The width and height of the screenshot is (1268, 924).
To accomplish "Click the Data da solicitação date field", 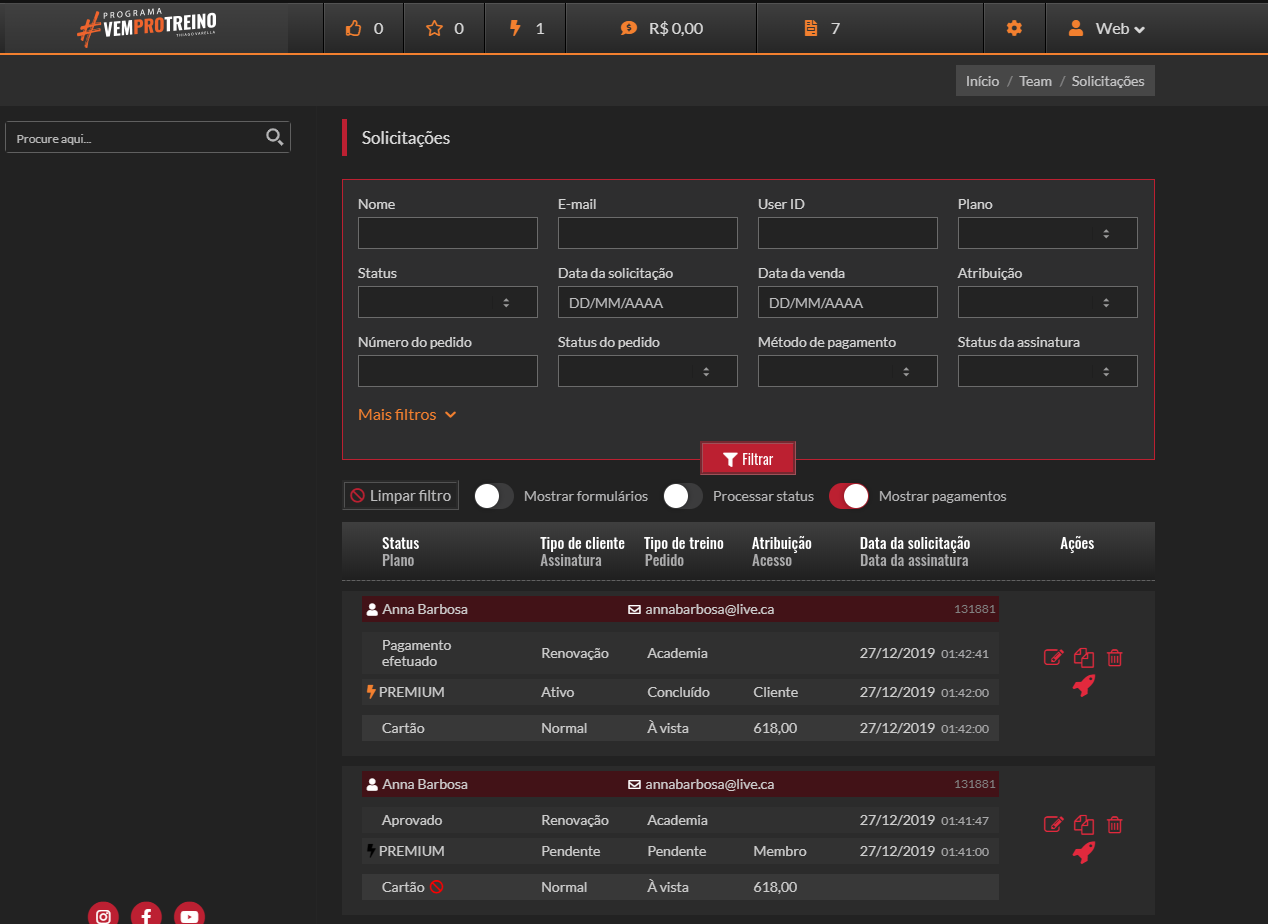I will pos(647,302).
